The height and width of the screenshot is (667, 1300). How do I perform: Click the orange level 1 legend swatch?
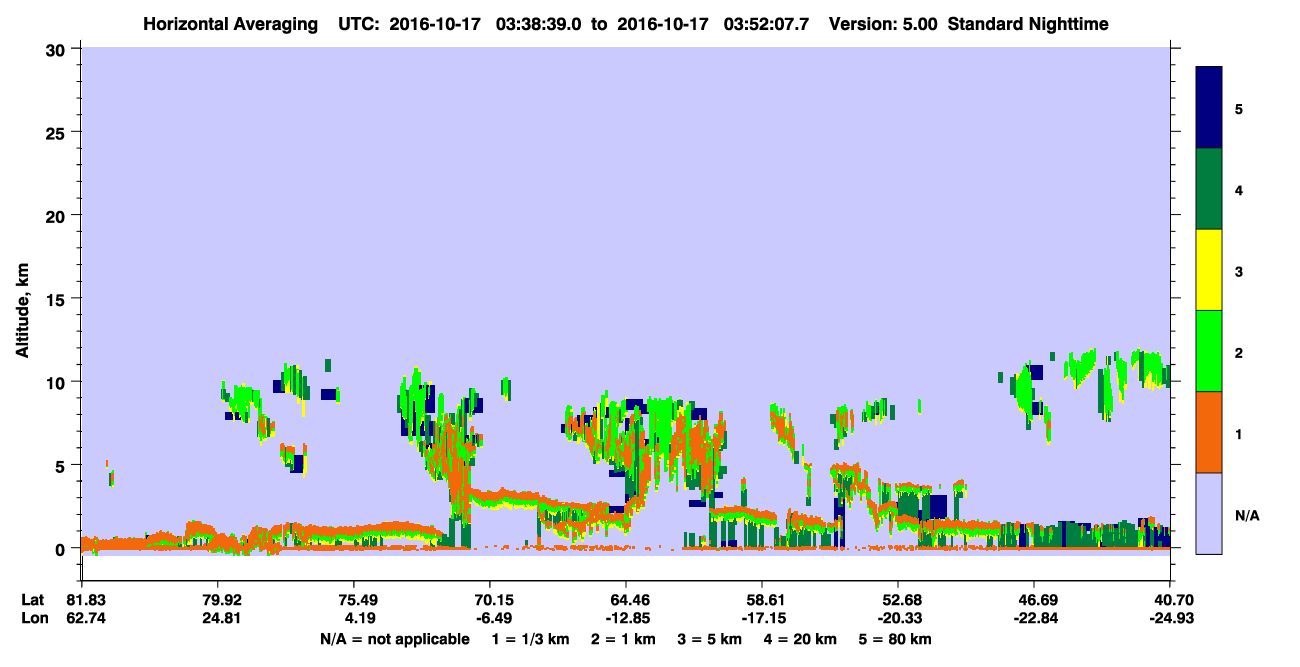(x=1209, y=432)
